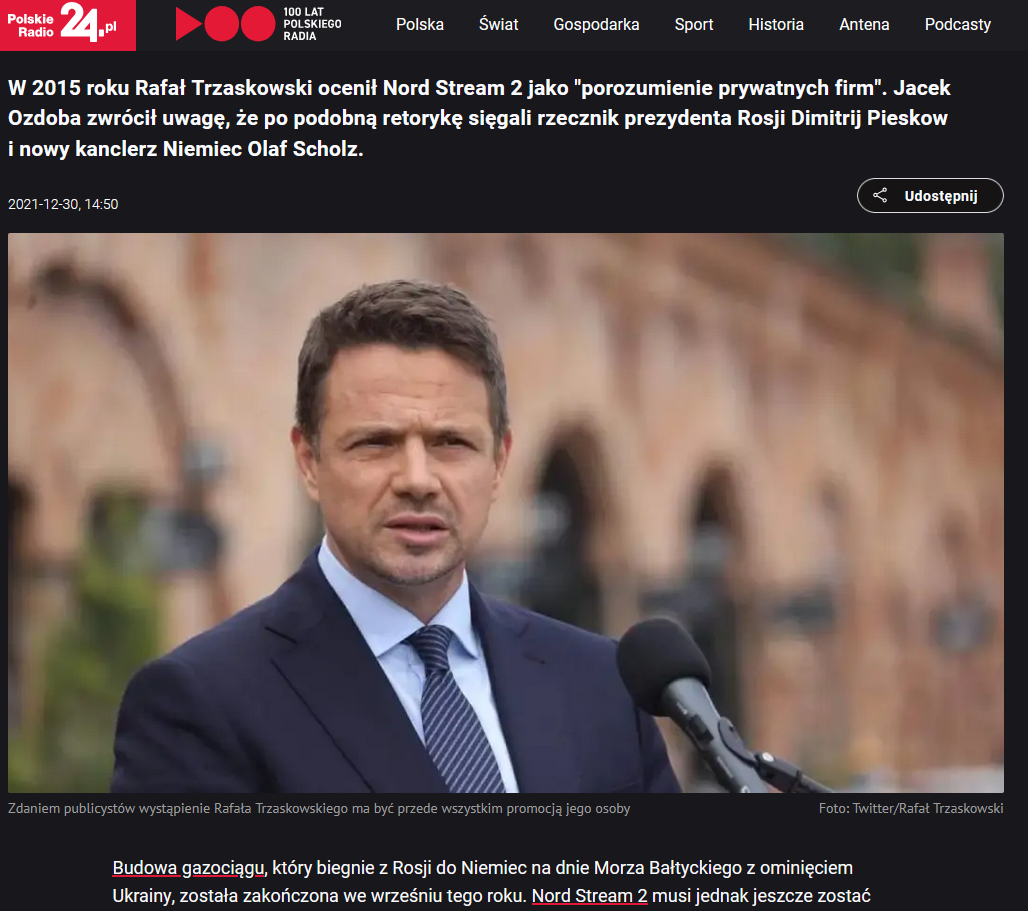This screenshot has width=1028, height=911.
Task: Click the Polskie Radio 24 logo
Action: 67,24
